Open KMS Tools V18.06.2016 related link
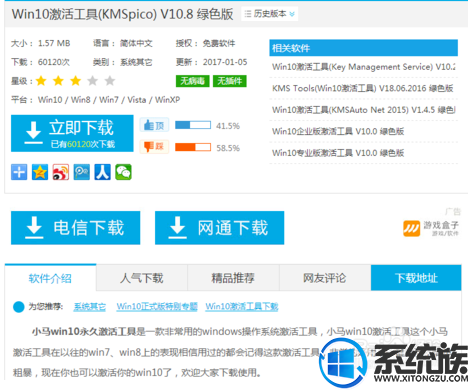This screenshot has height=391, width=468. (363, 88)
